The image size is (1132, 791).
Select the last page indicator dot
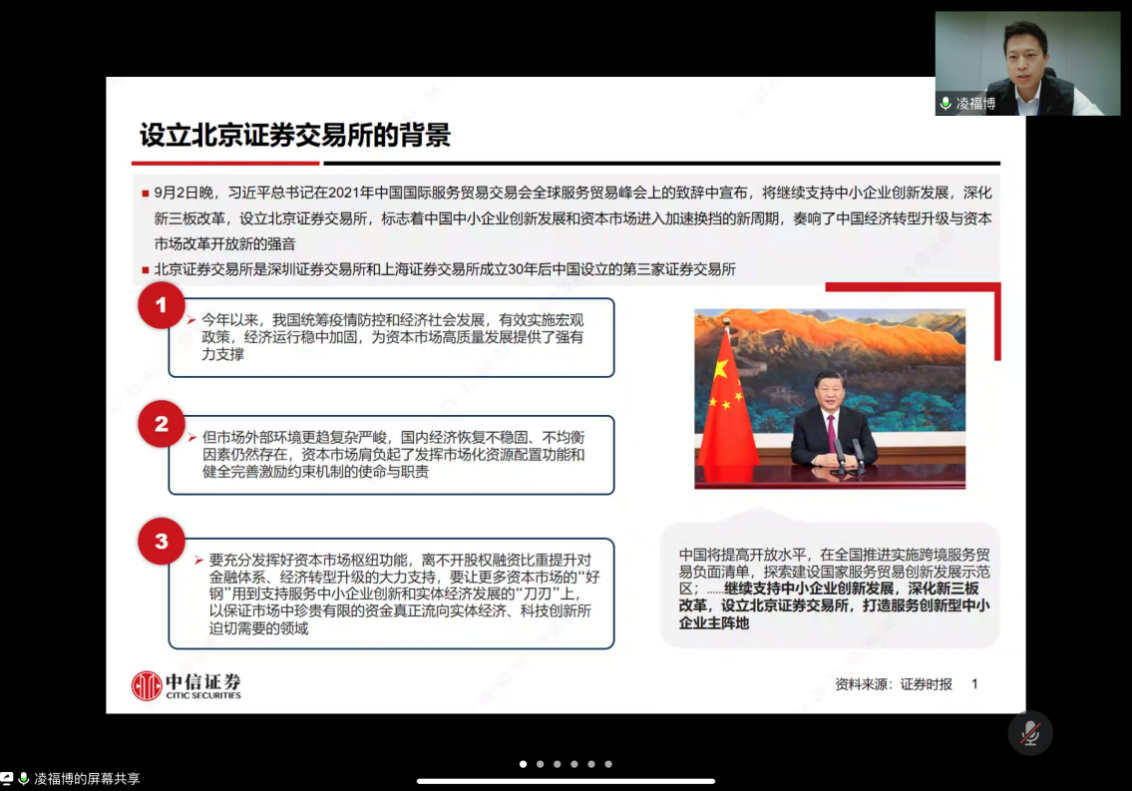[x=608, y=764]
